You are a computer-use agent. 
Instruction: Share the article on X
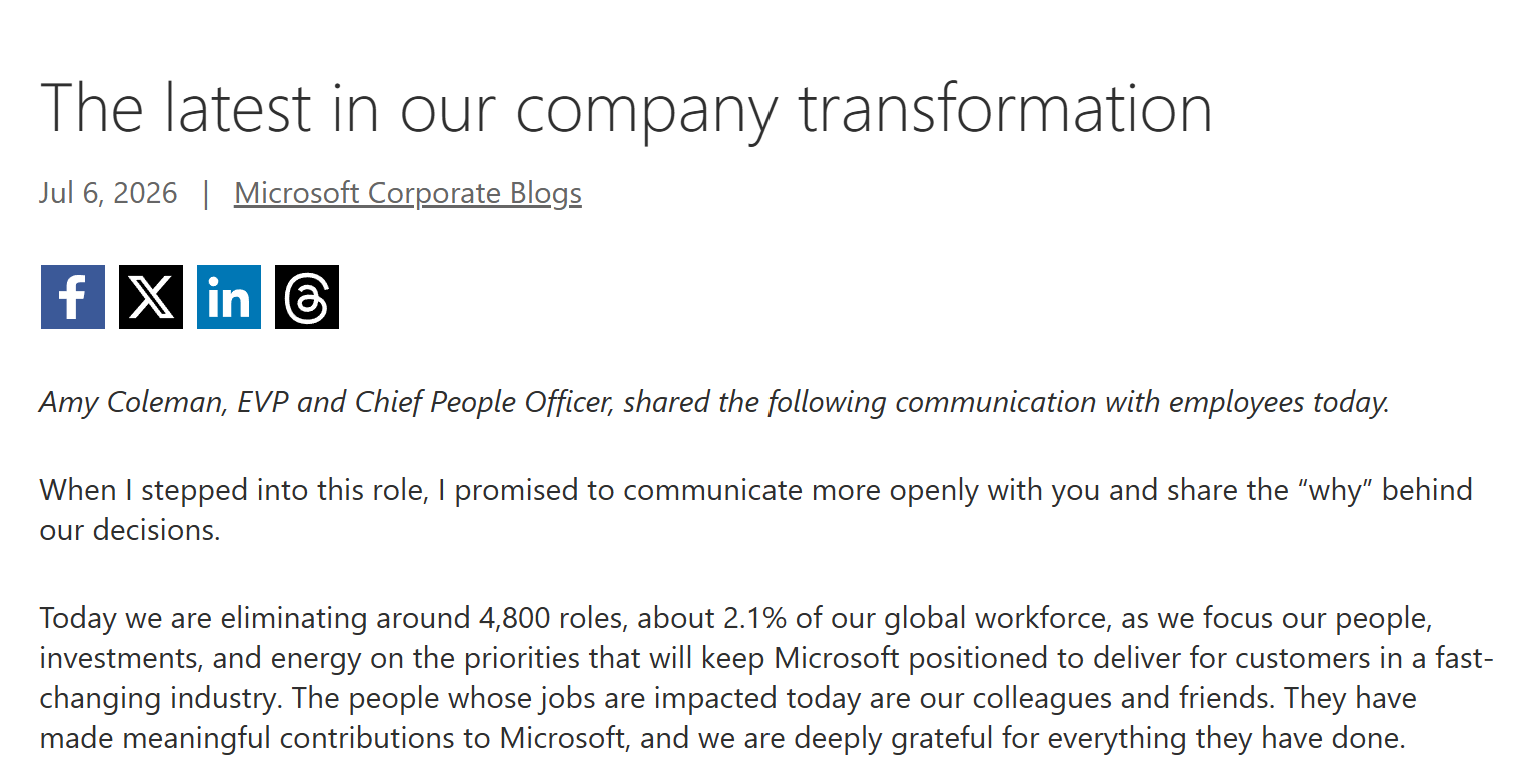(151, 297)
